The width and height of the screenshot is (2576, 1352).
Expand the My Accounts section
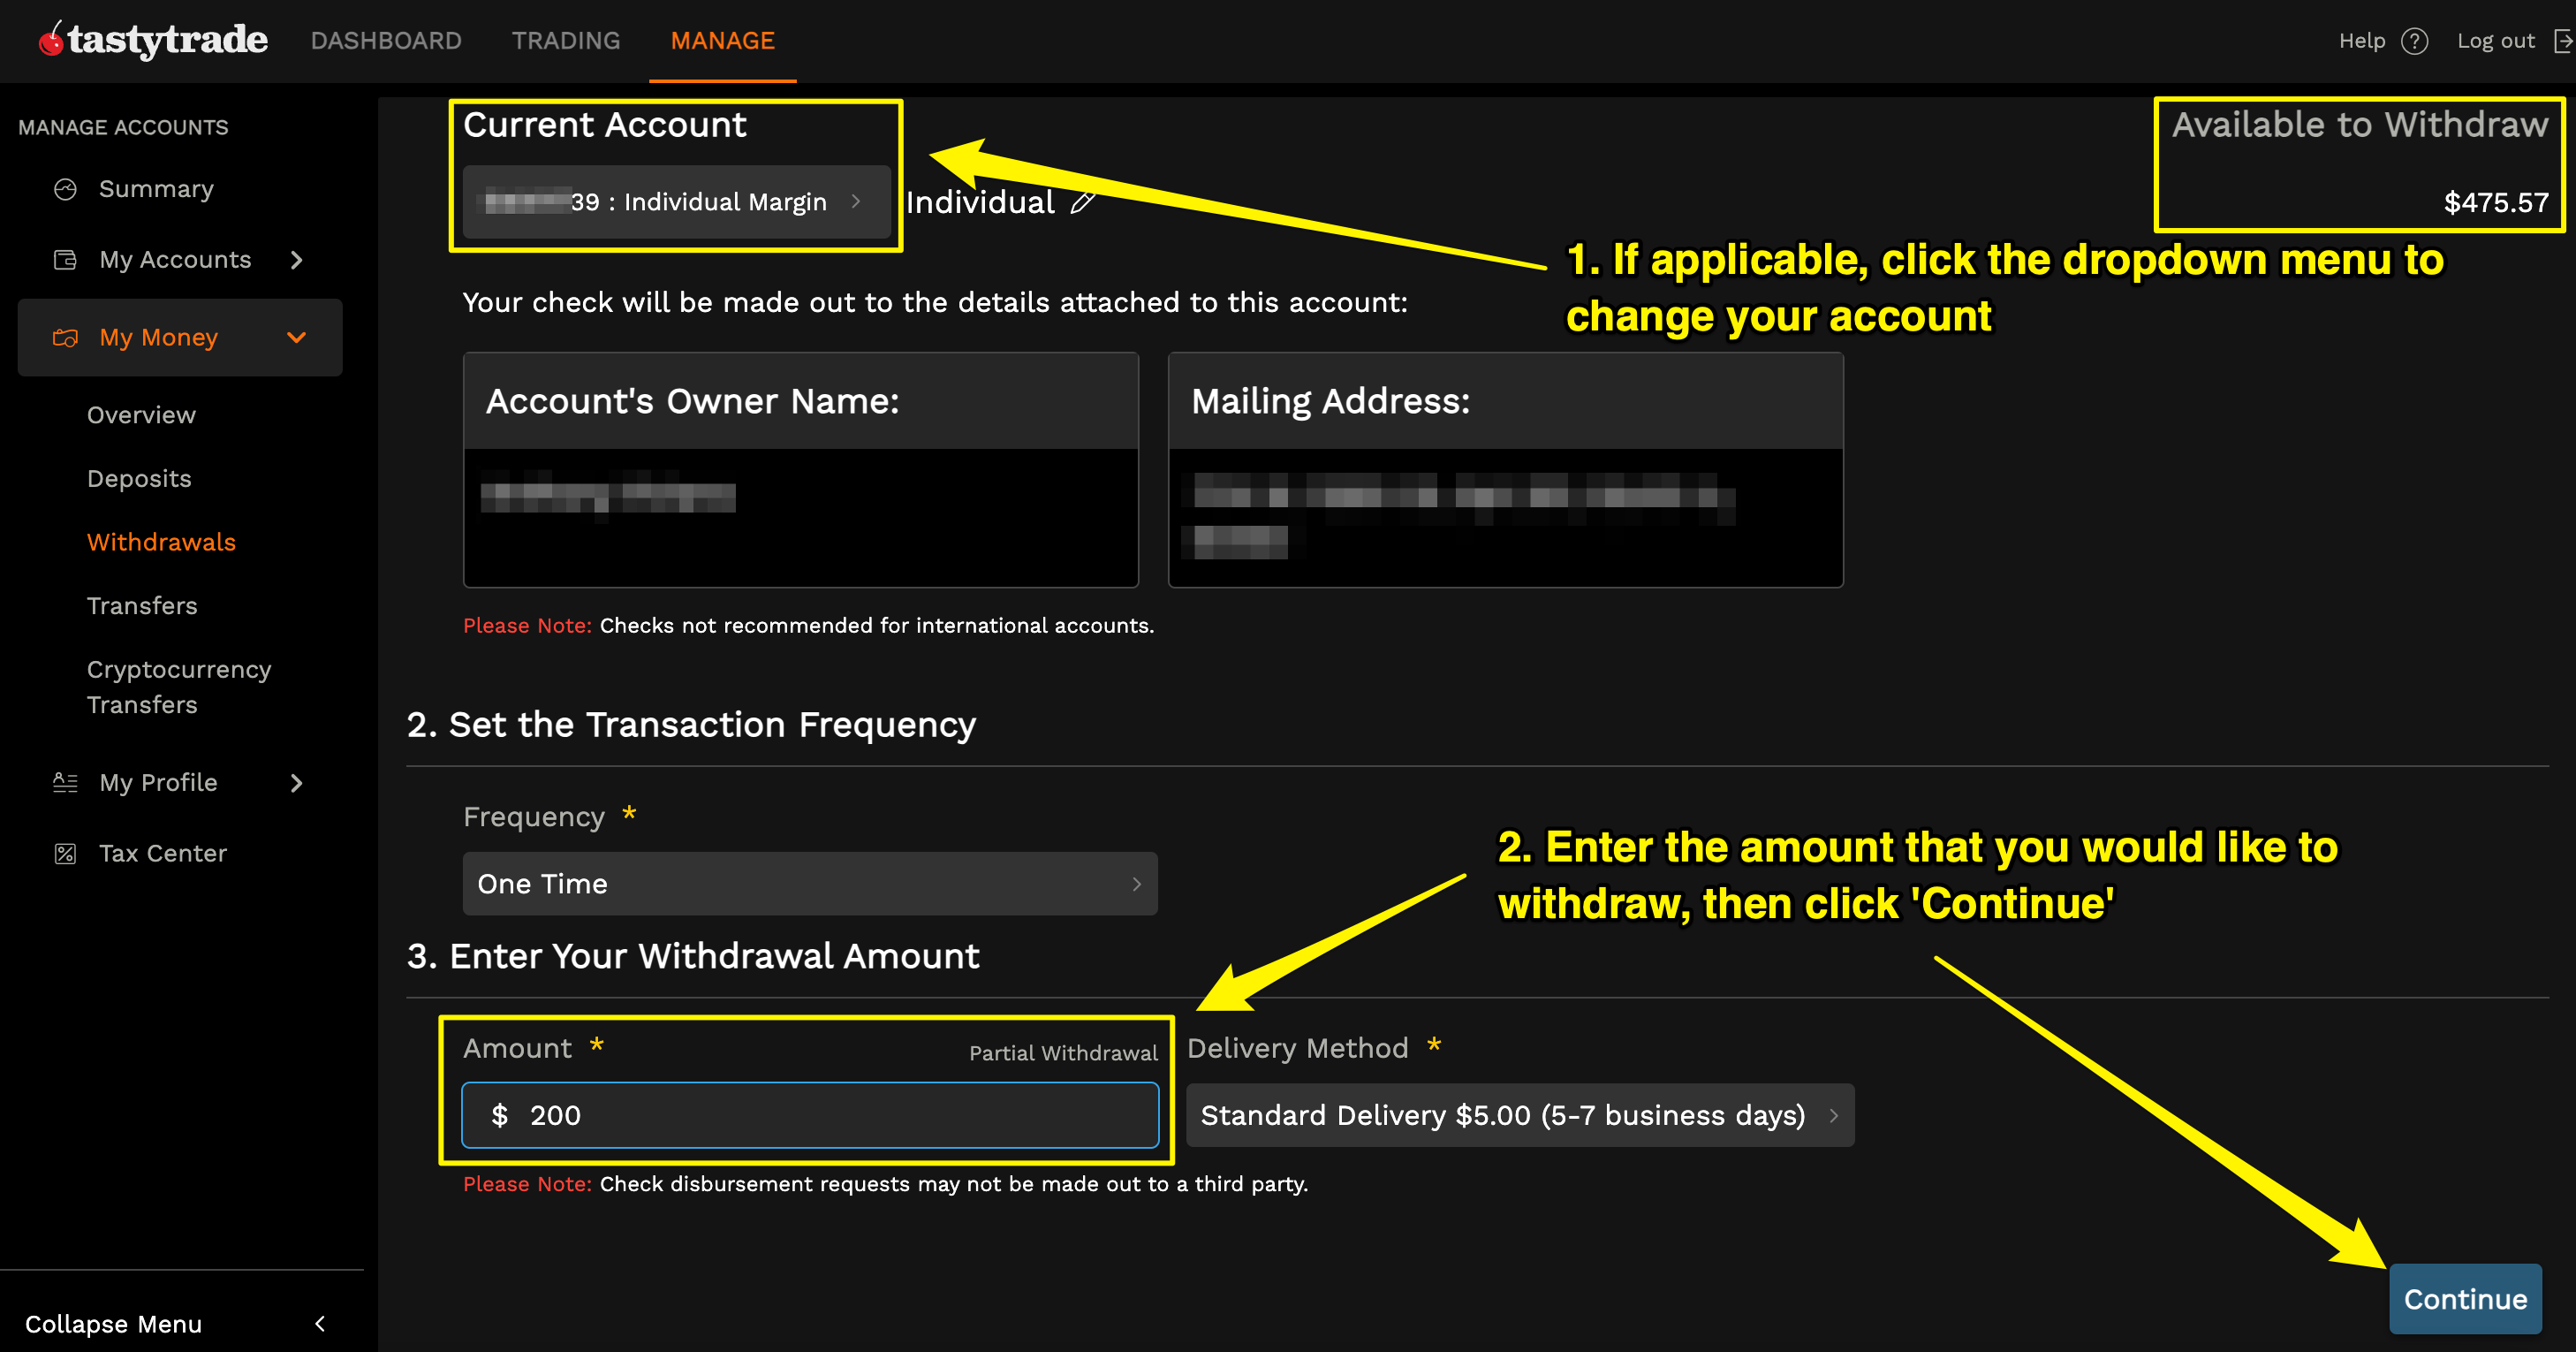pos(296,259)
